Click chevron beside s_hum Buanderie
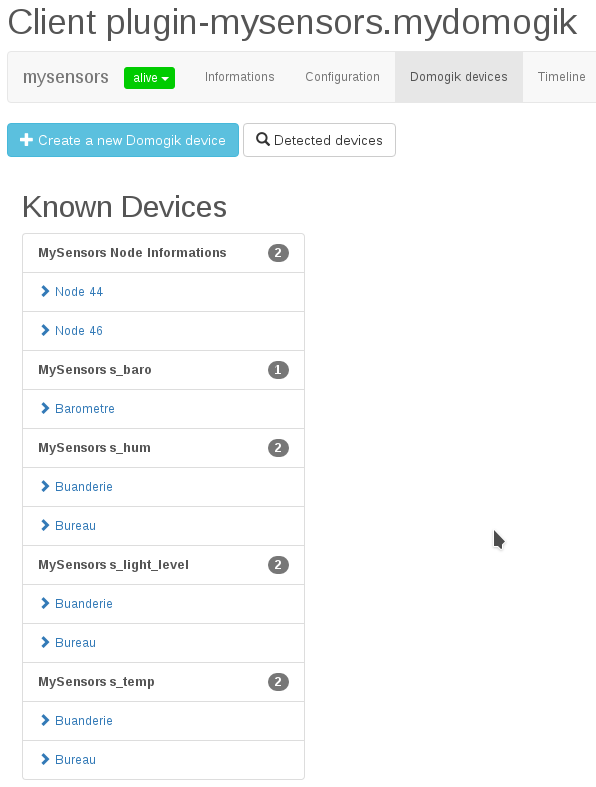The image size is (596, 787). click(x=45, y=486)
